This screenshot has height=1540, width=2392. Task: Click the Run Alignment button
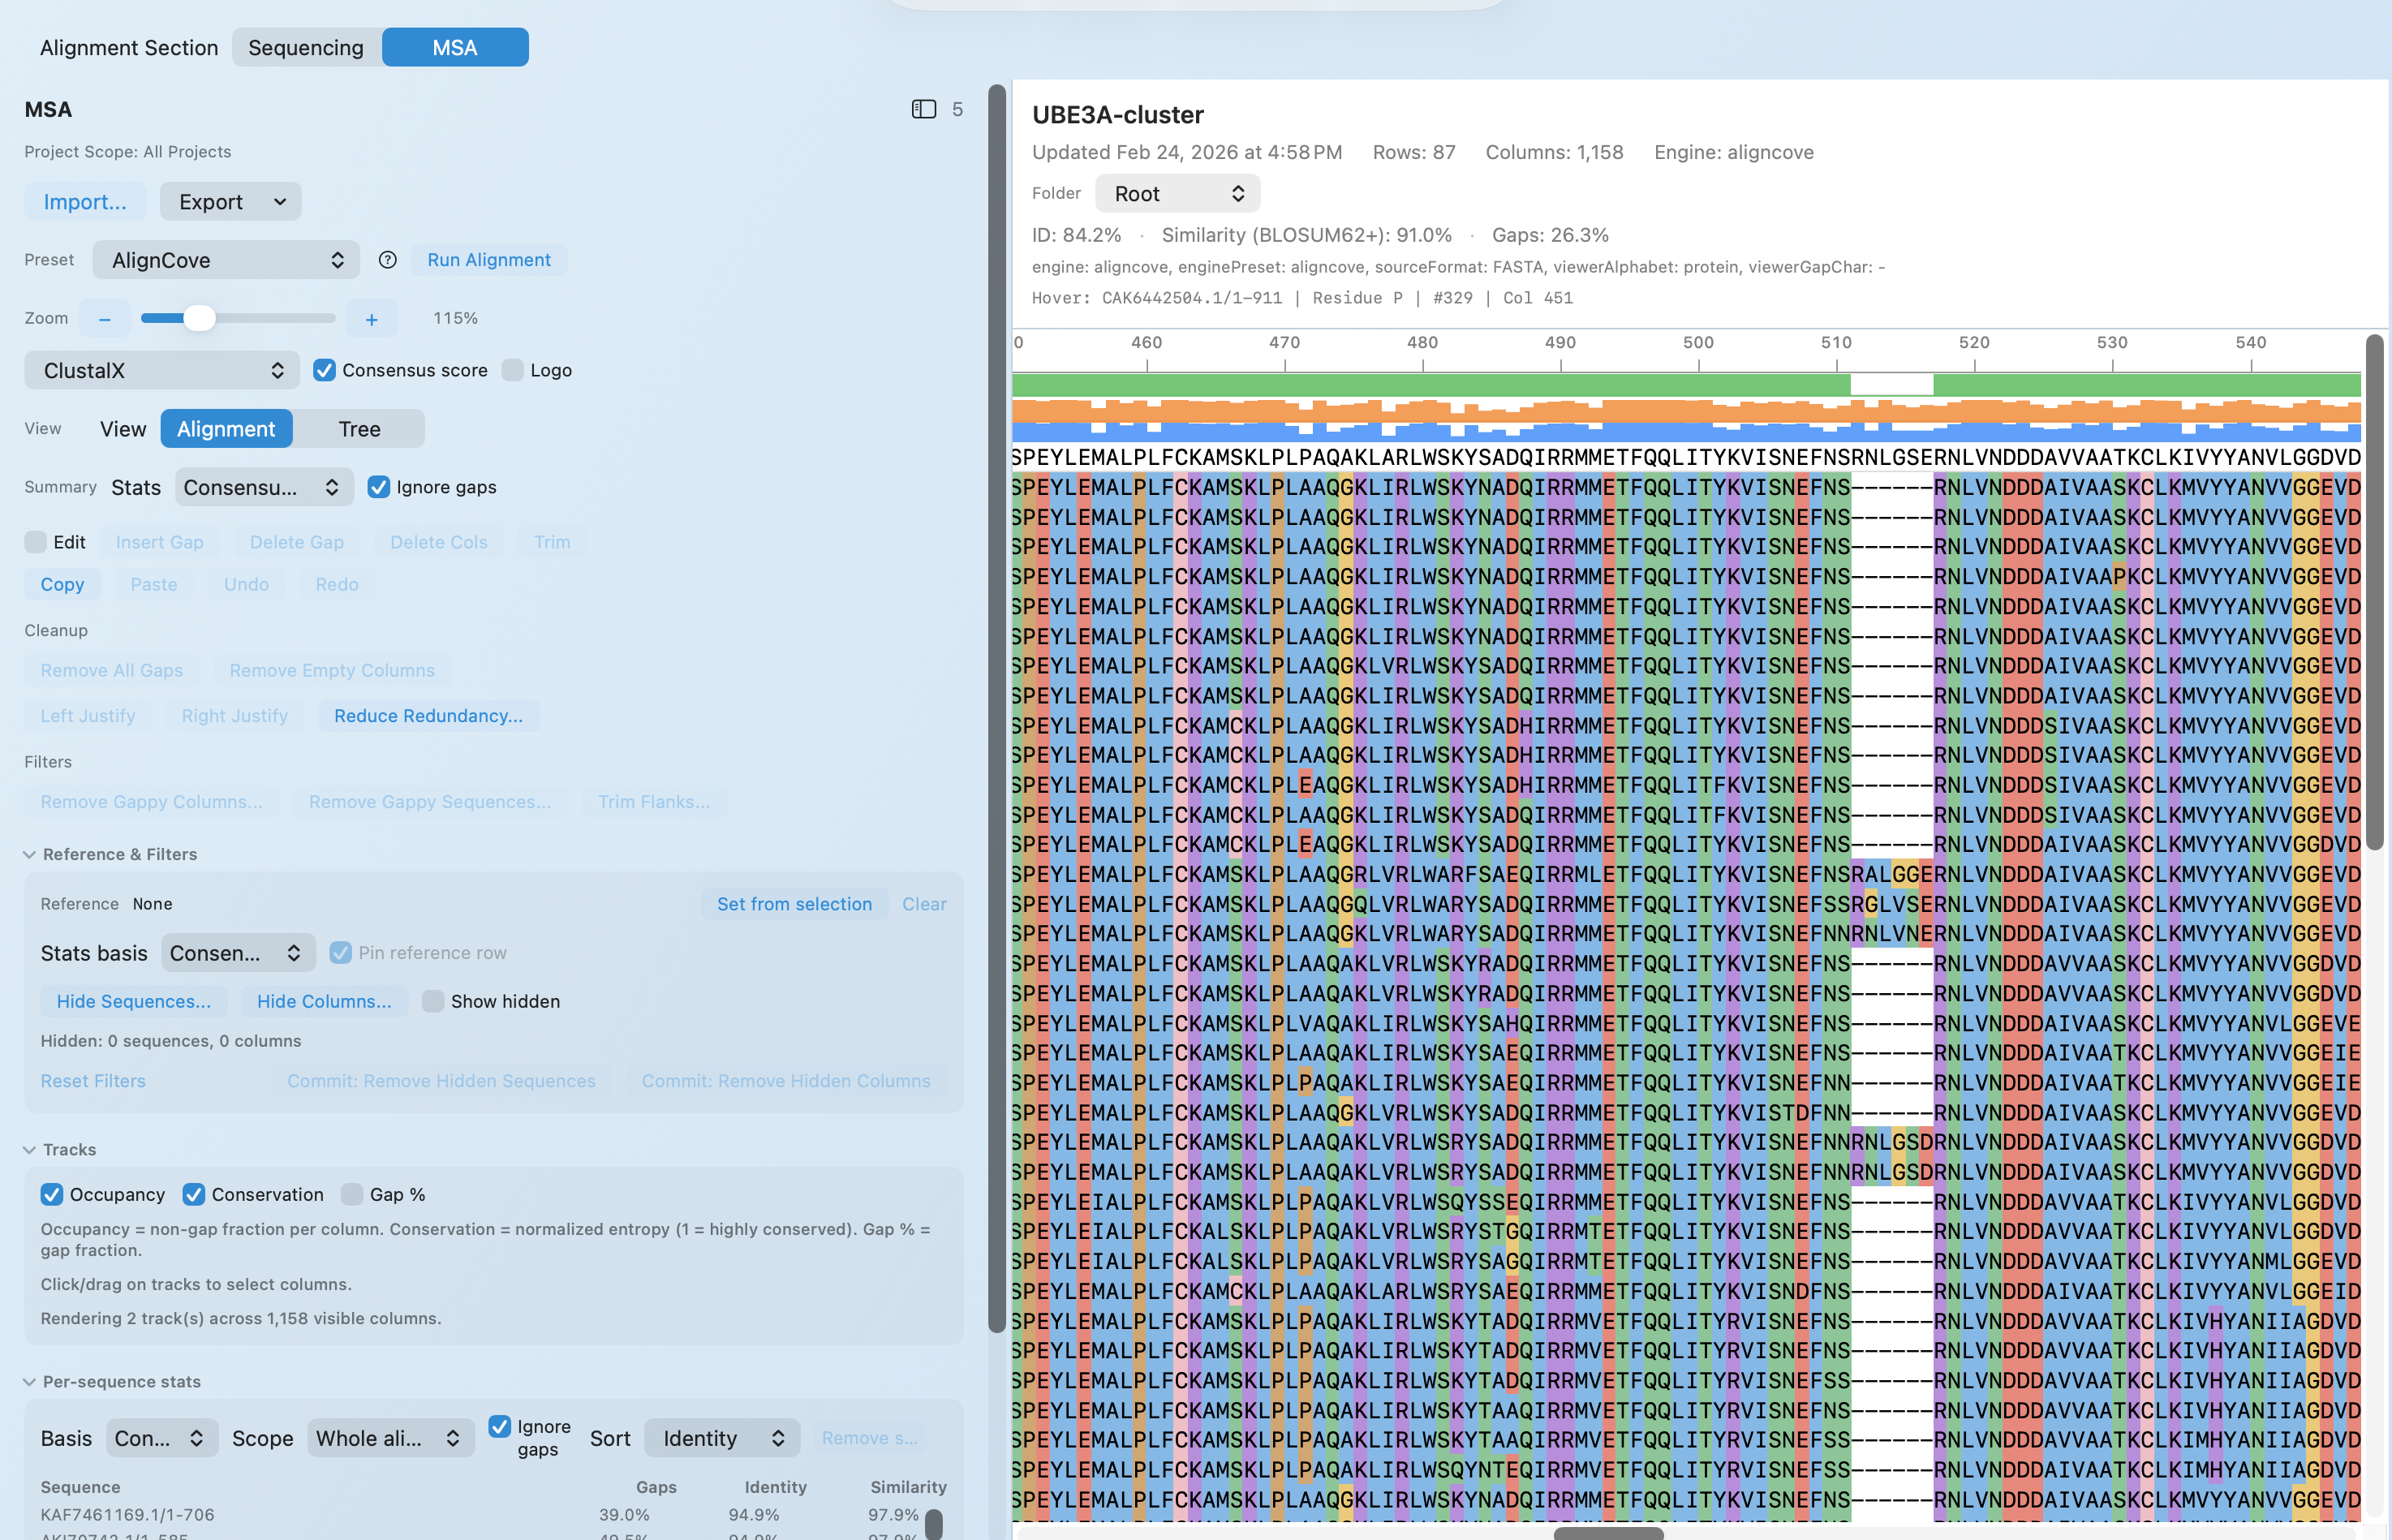point(489,259)
